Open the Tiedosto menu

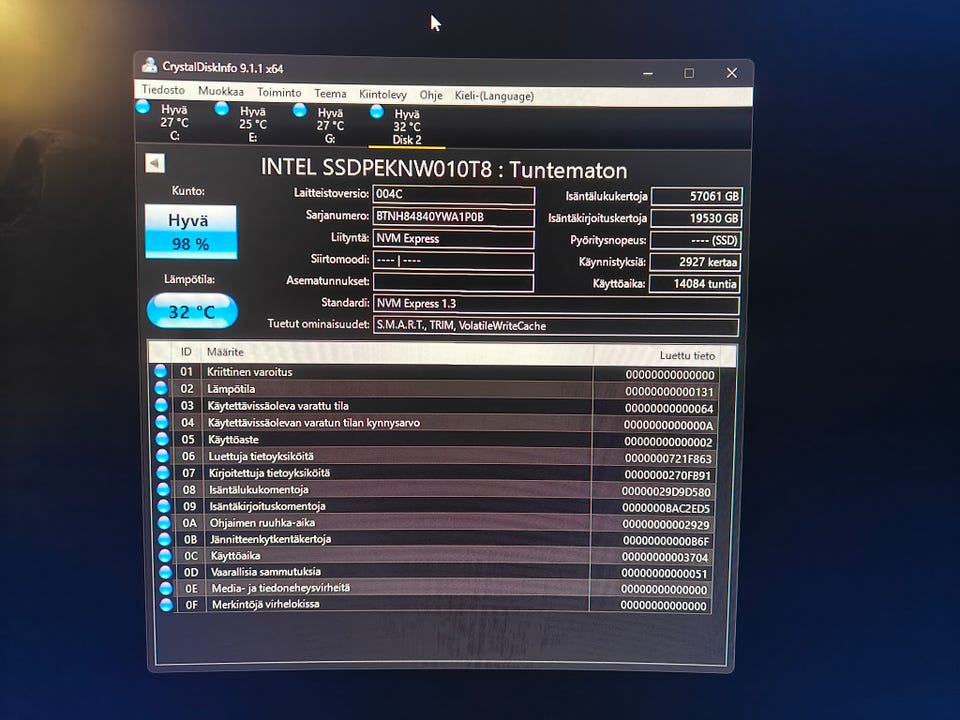[163, 90]
